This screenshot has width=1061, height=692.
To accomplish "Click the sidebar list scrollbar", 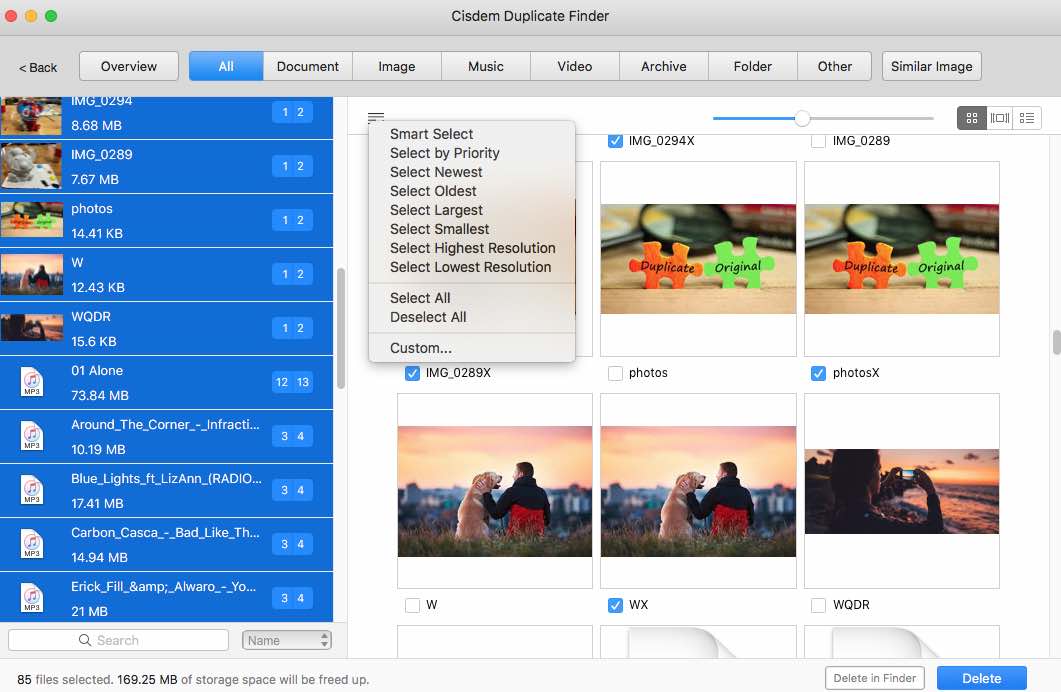I will click(341, 328).
